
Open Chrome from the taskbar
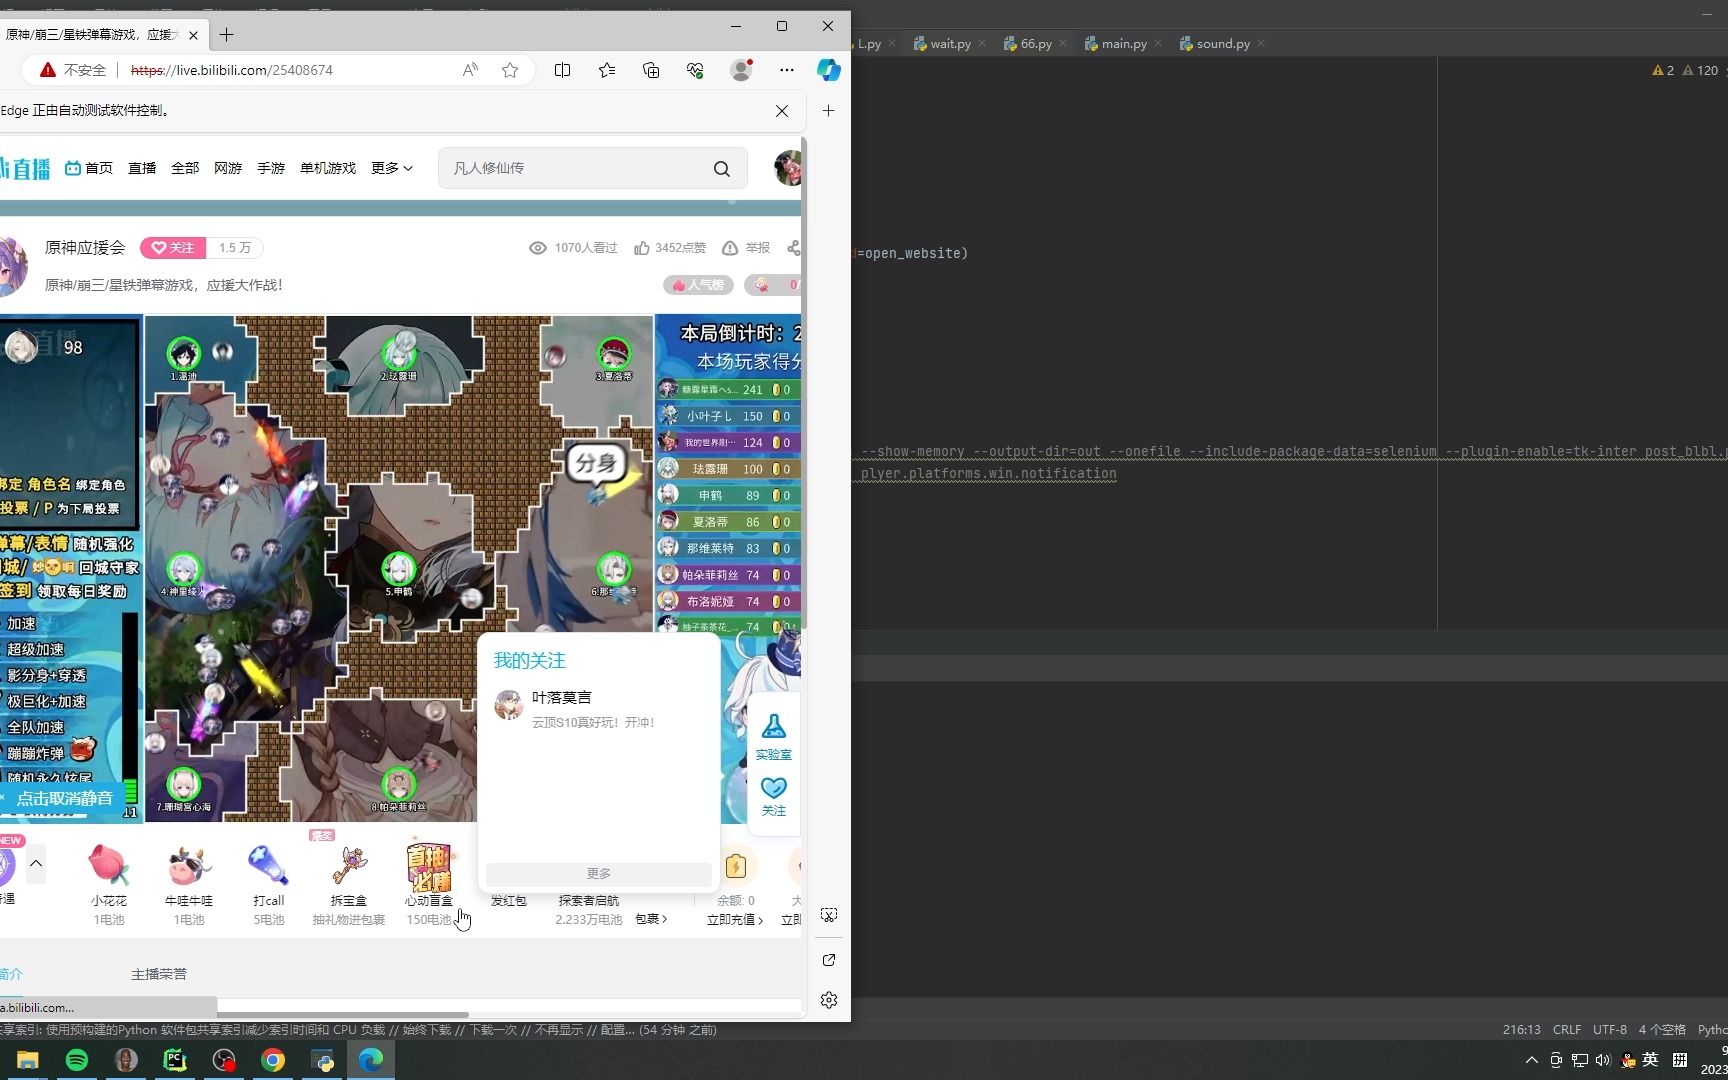click(x=273, y=1060)
